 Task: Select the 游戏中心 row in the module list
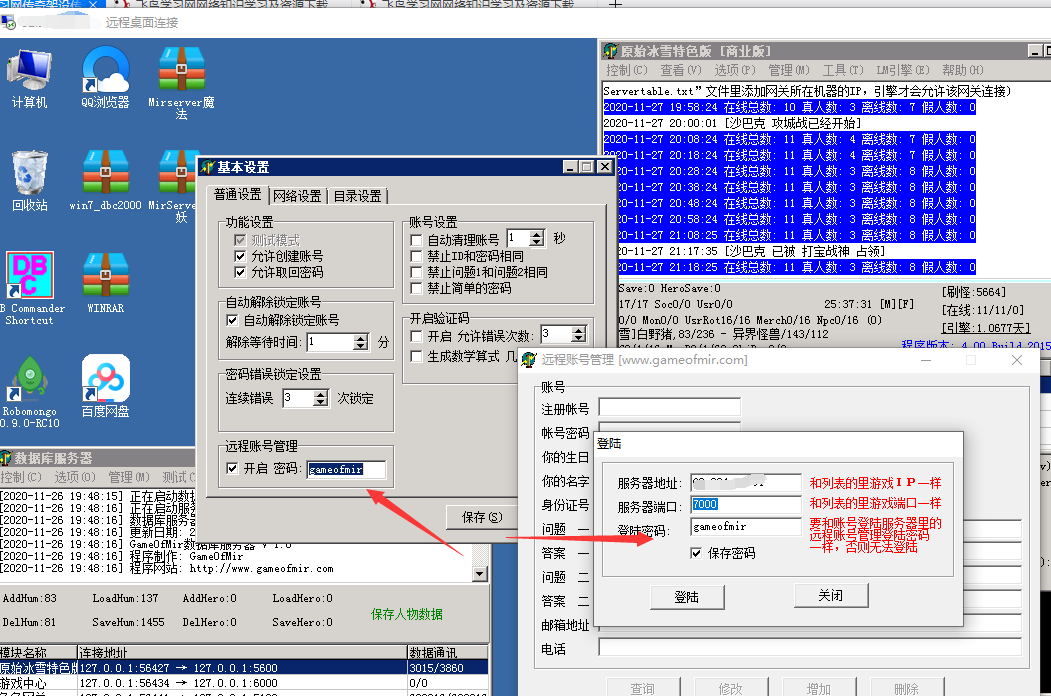(244, 683)
